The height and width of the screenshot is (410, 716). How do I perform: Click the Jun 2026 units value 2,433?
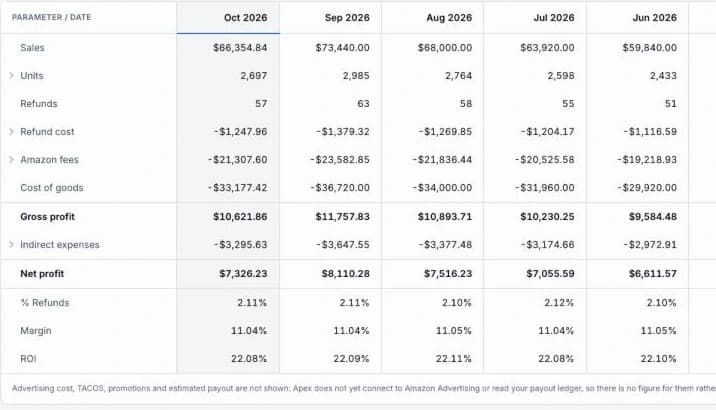pyautogui.click(x=663, y=76)
